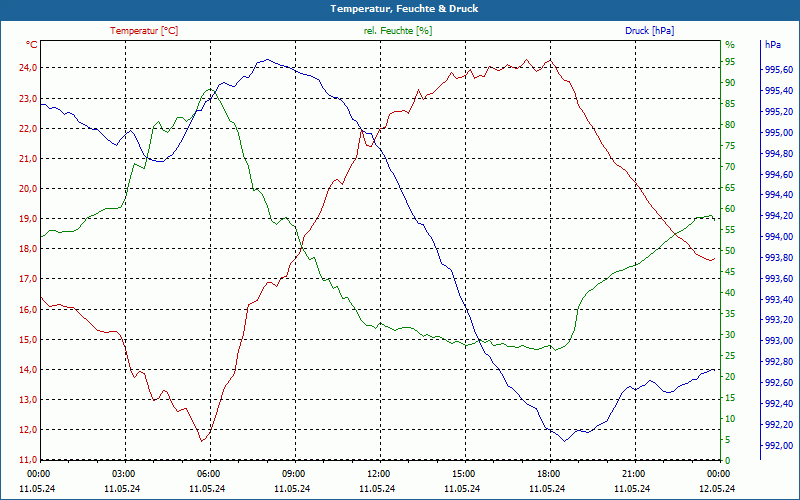
Task: Click the green '%' axis unit label
Action: tap(730, 45)
